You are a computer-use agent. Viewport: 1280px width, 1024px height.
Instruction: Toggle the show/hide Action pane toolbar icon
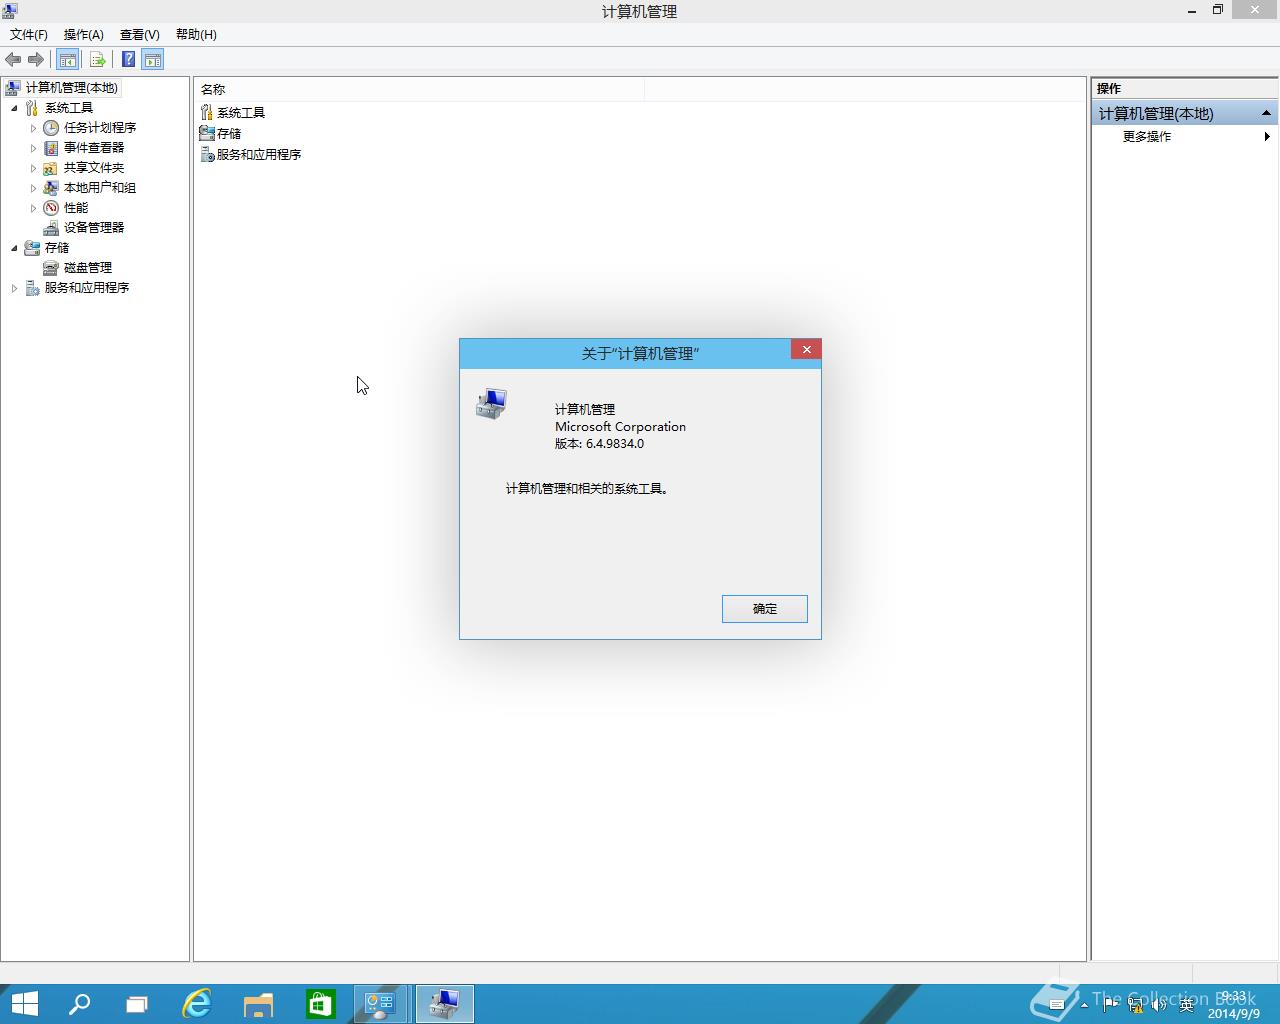click(152, 60)
